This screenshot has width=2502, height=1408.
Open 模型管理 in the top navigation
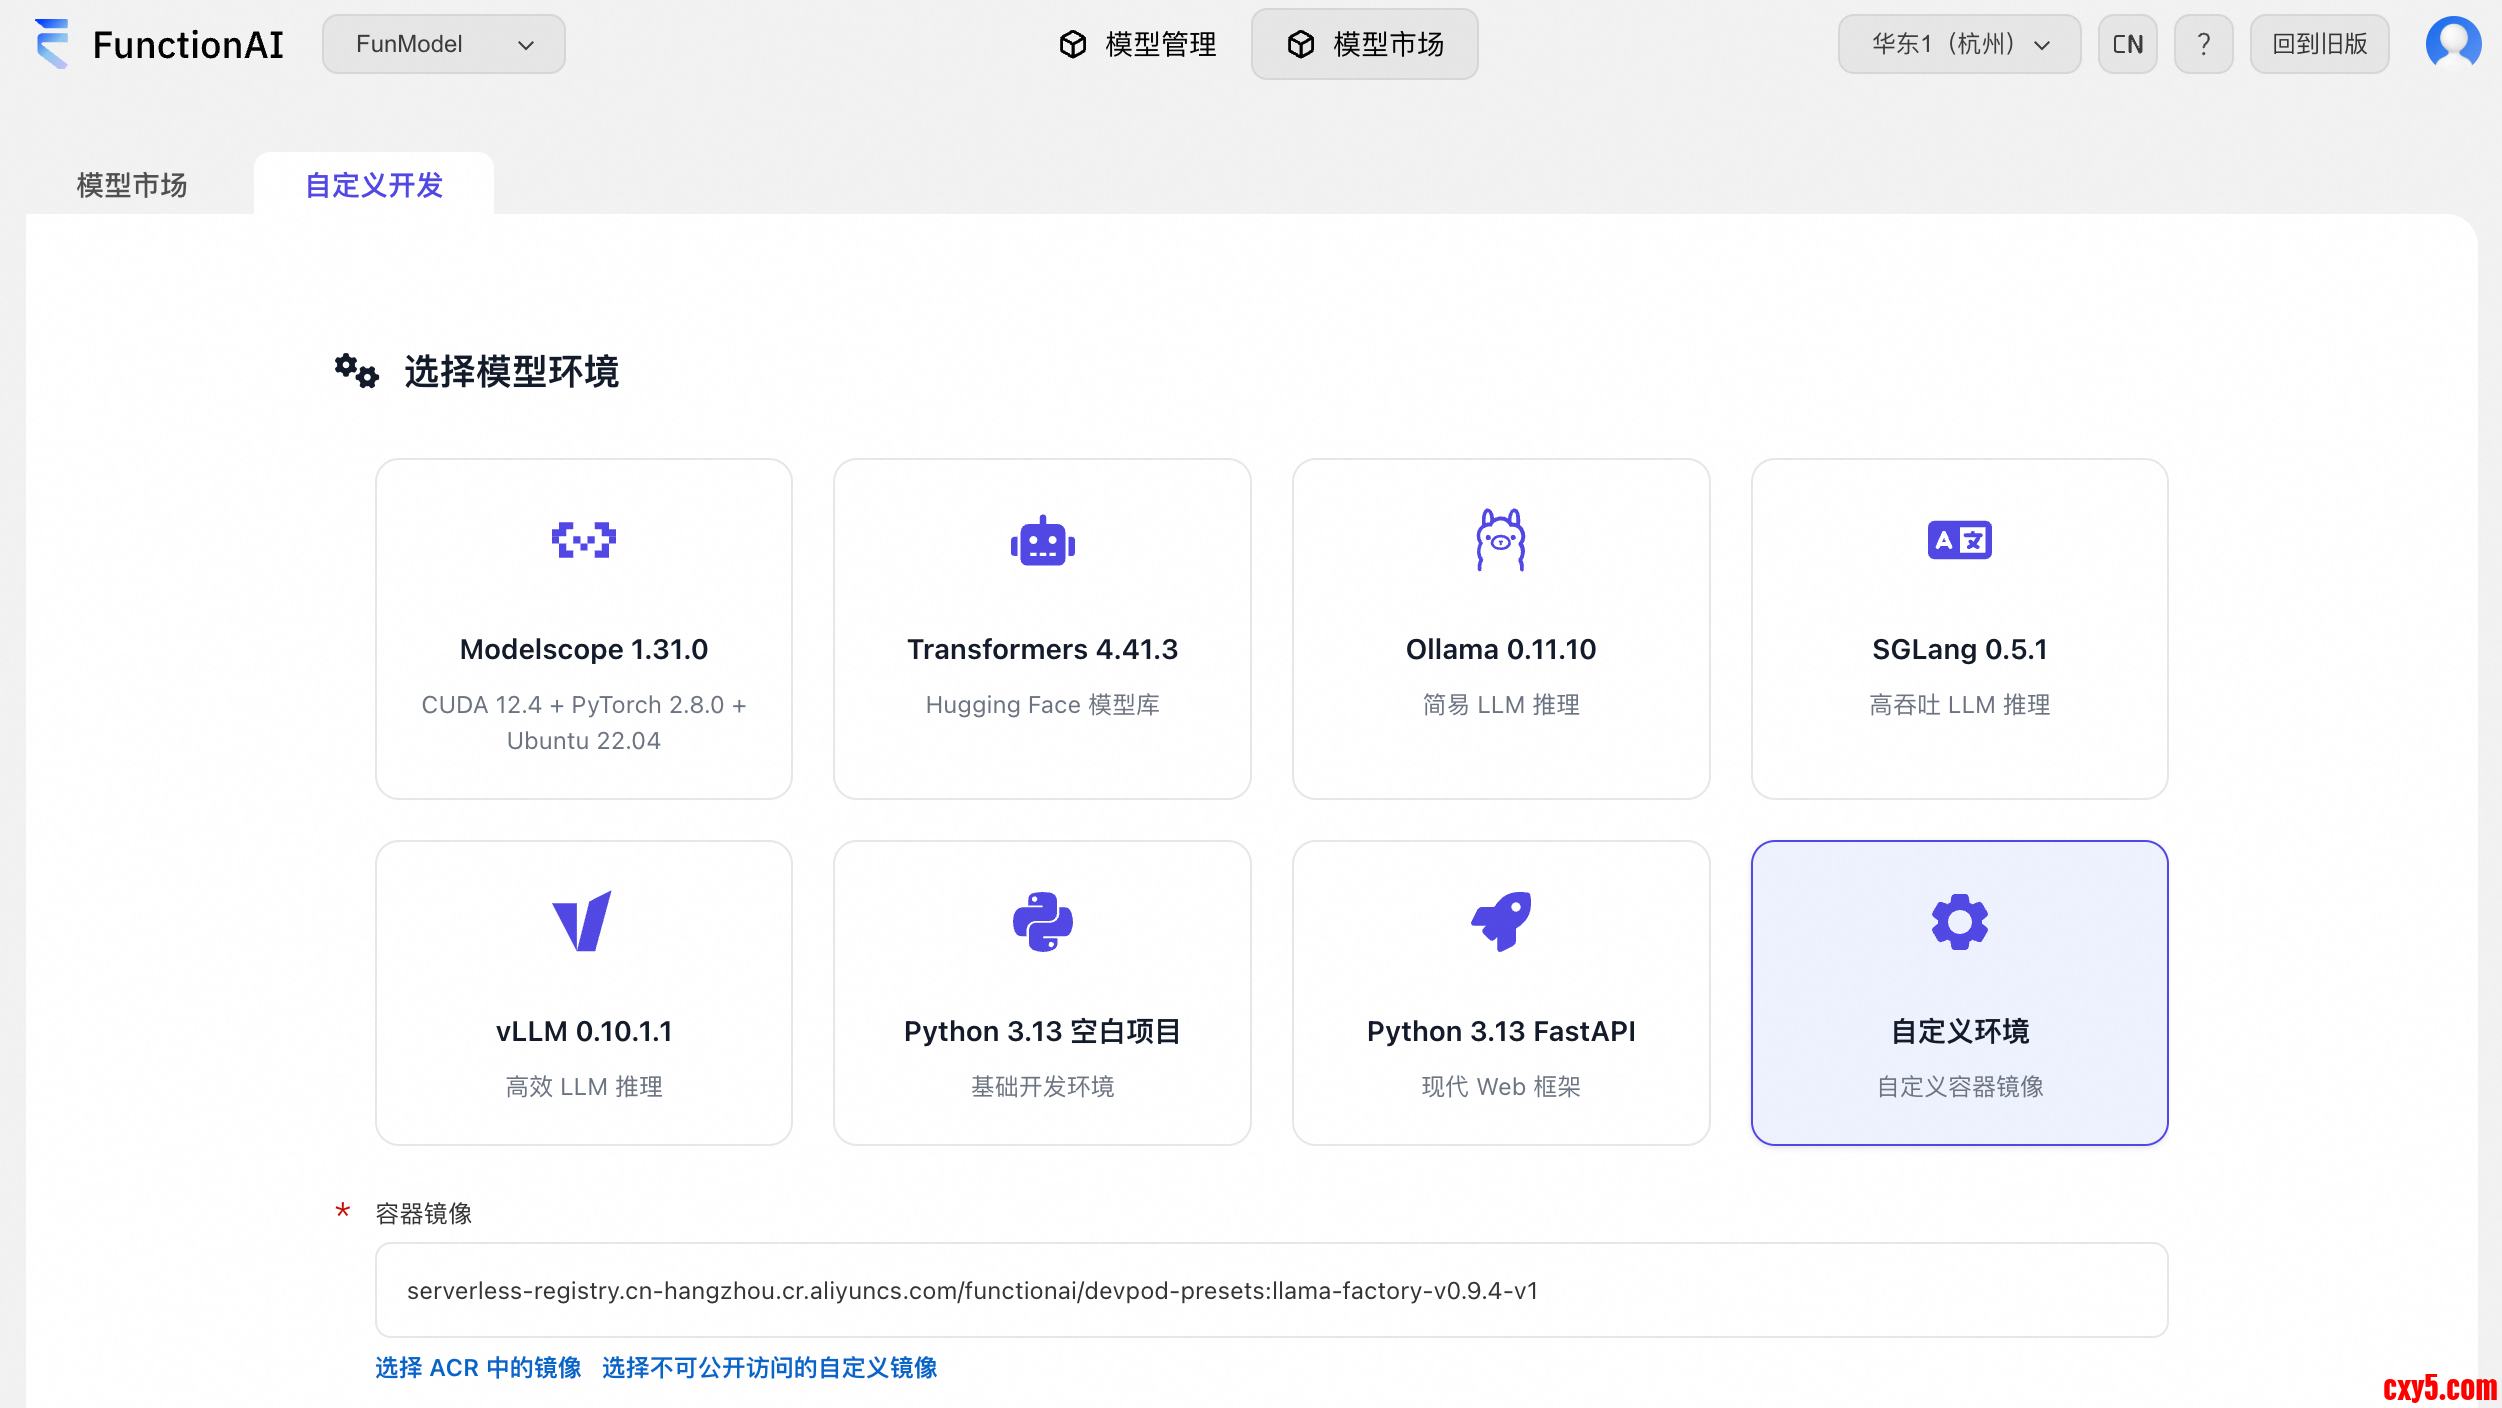click(x=1138, y=44)
